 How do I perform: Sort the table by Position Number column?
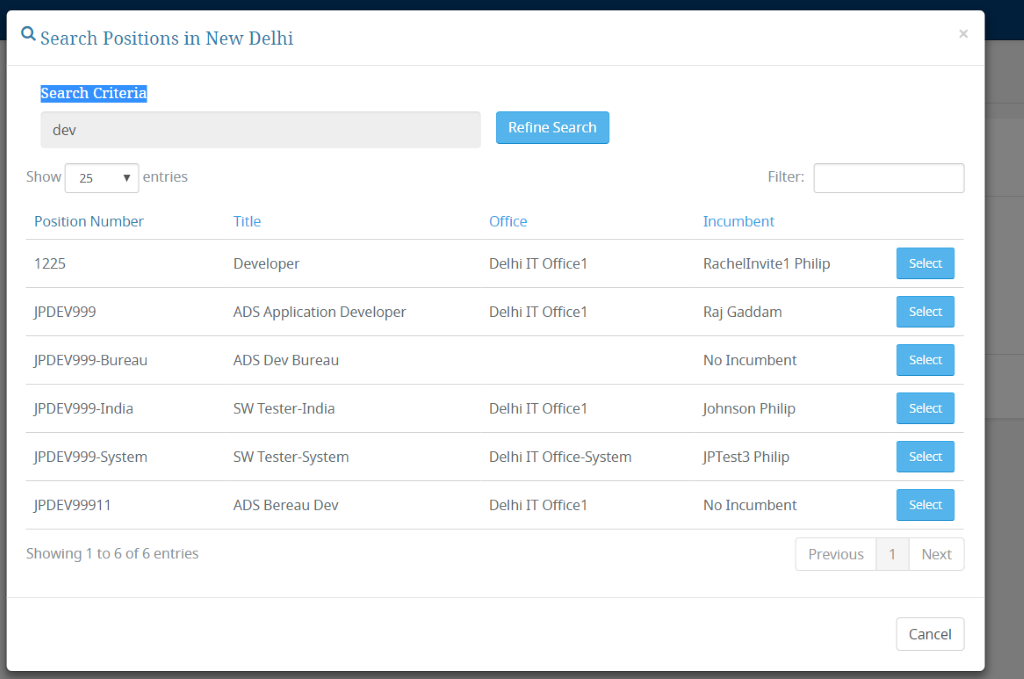pos(89,221)
